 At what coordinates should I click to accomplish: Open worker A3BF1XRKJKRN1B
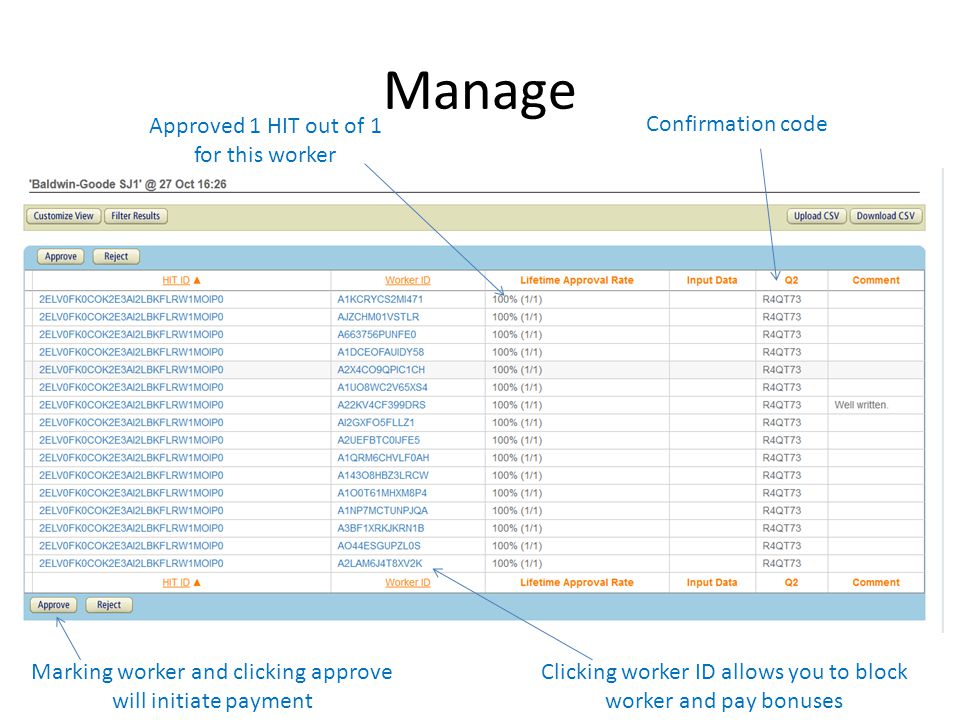(381, 528)
